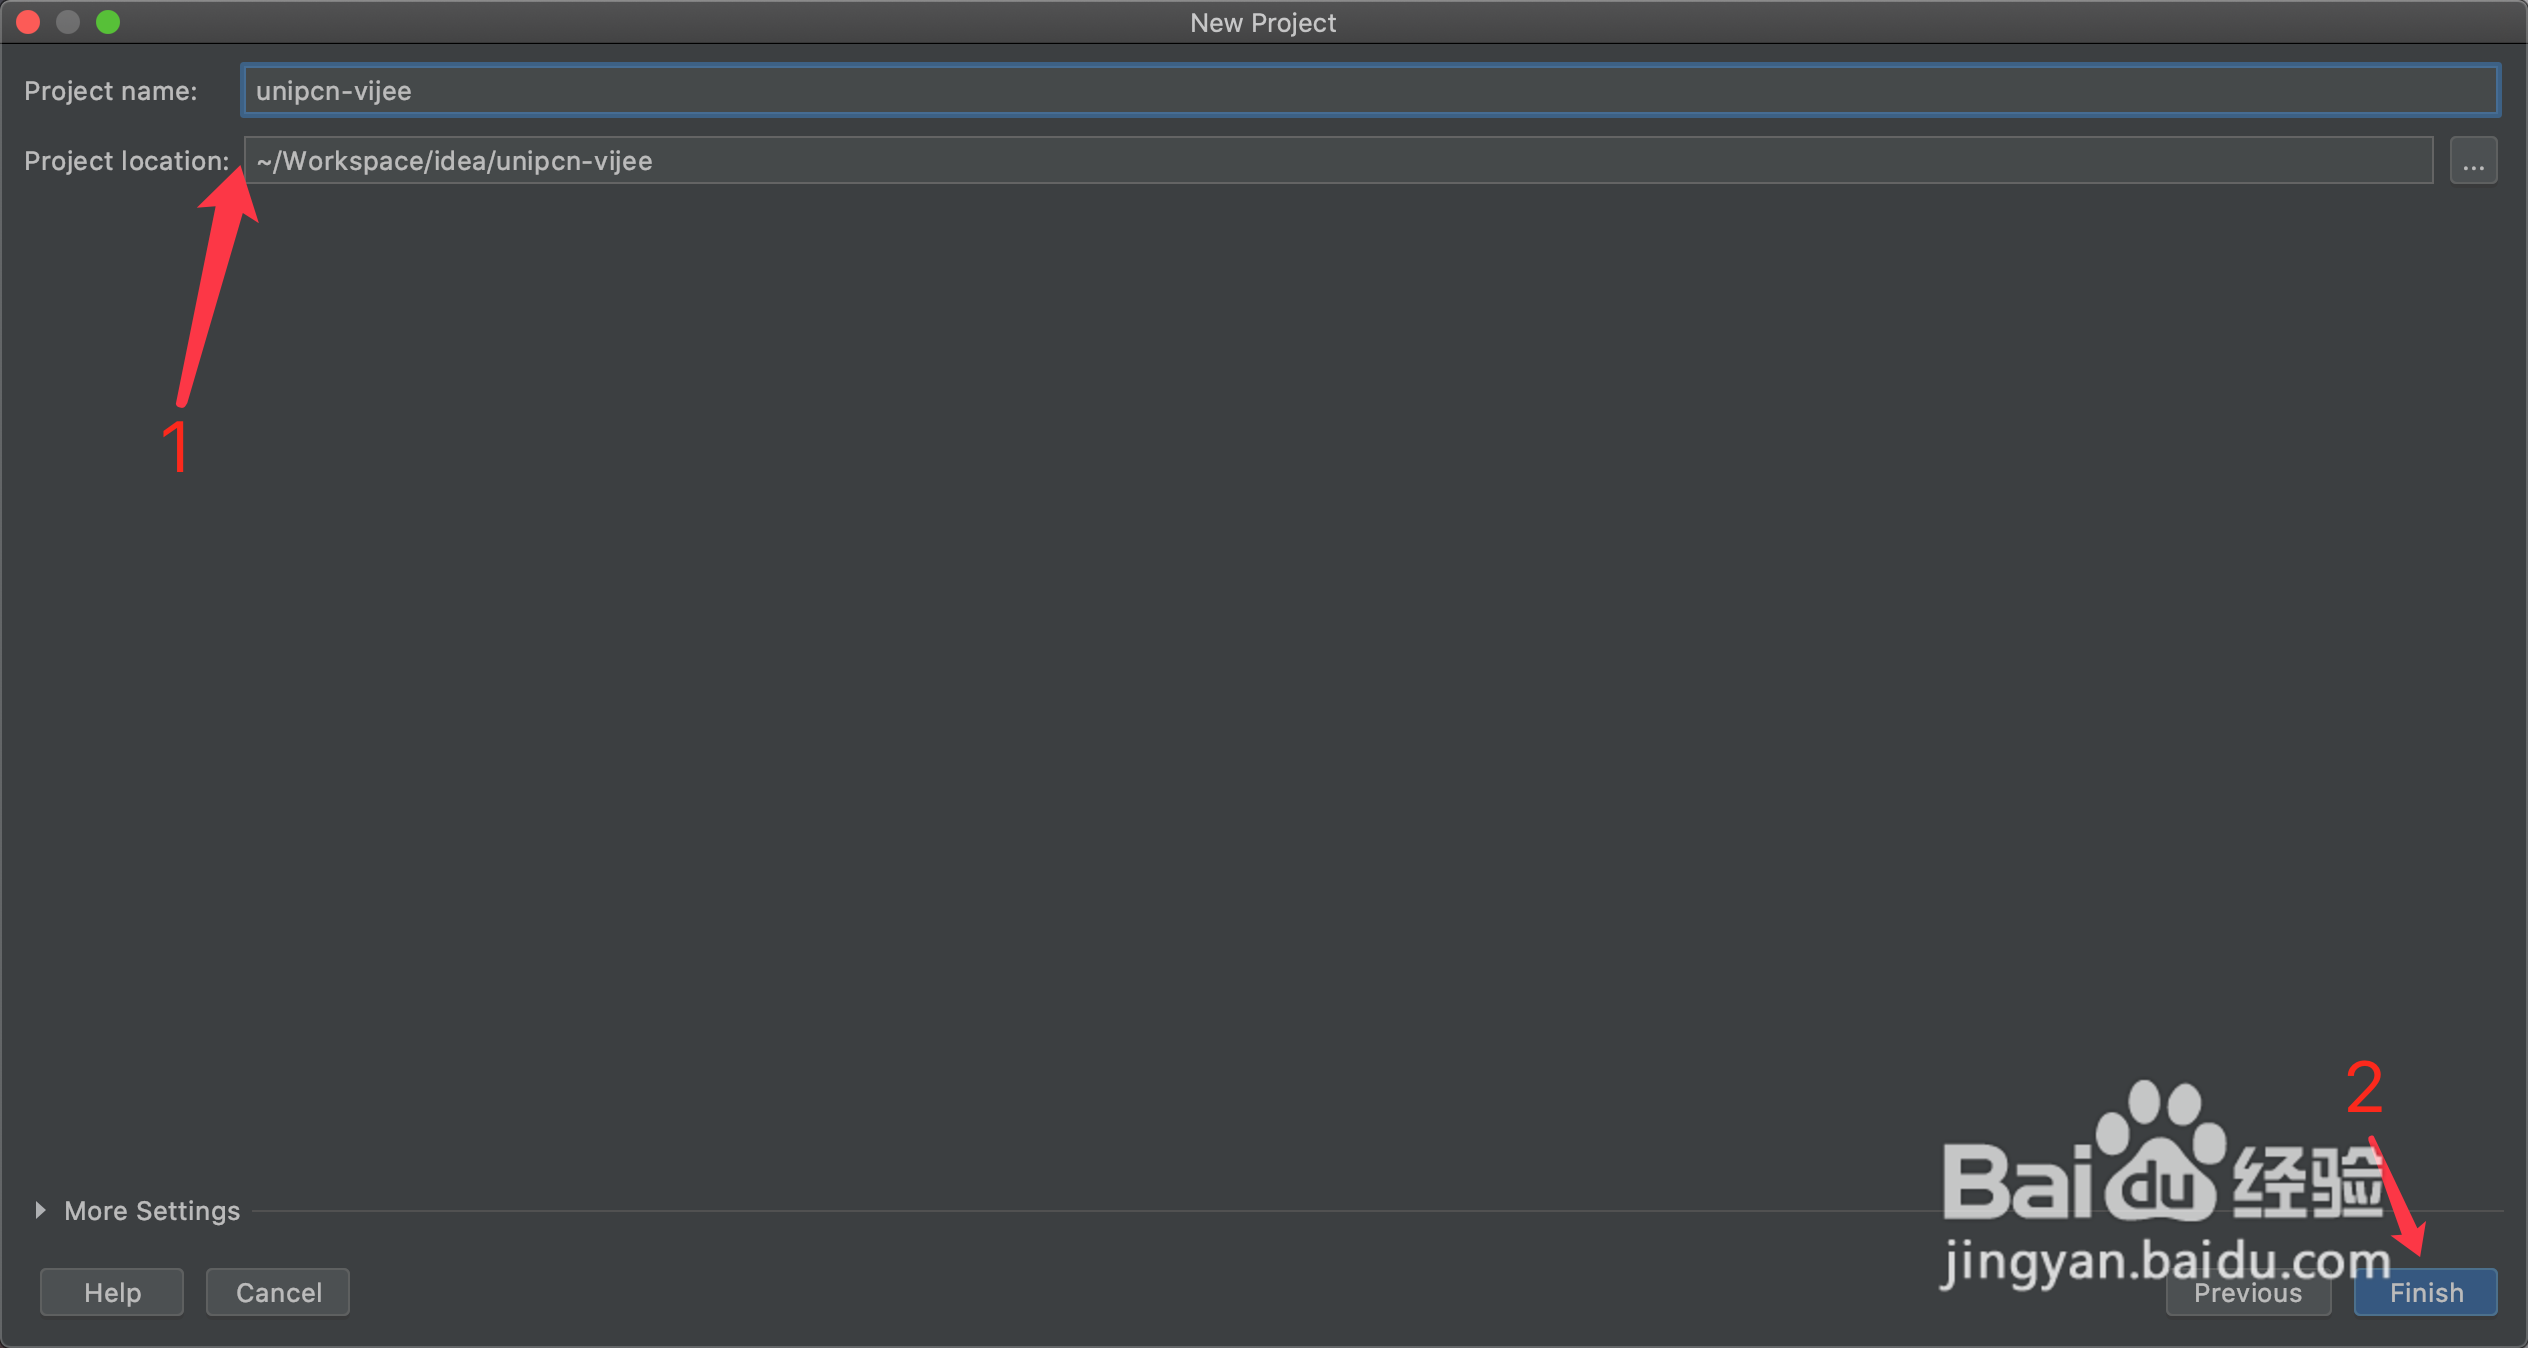This screenshot has width=2528, height=1348.
Task: Focus the Project name input field
Action: click(x=1370, y=91)
